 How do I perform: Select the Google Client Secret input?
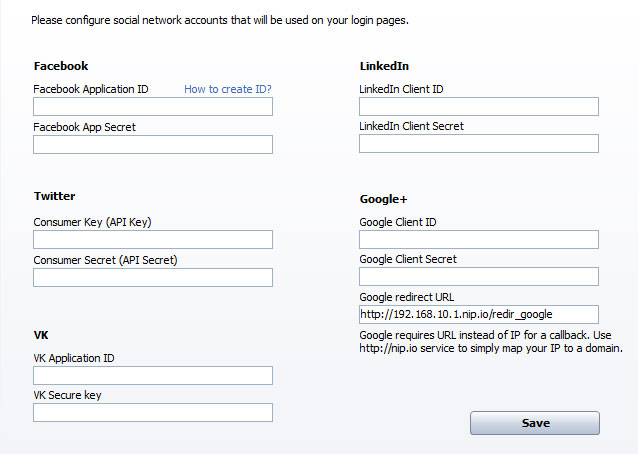pyautogui.click(x=479, y=277)
